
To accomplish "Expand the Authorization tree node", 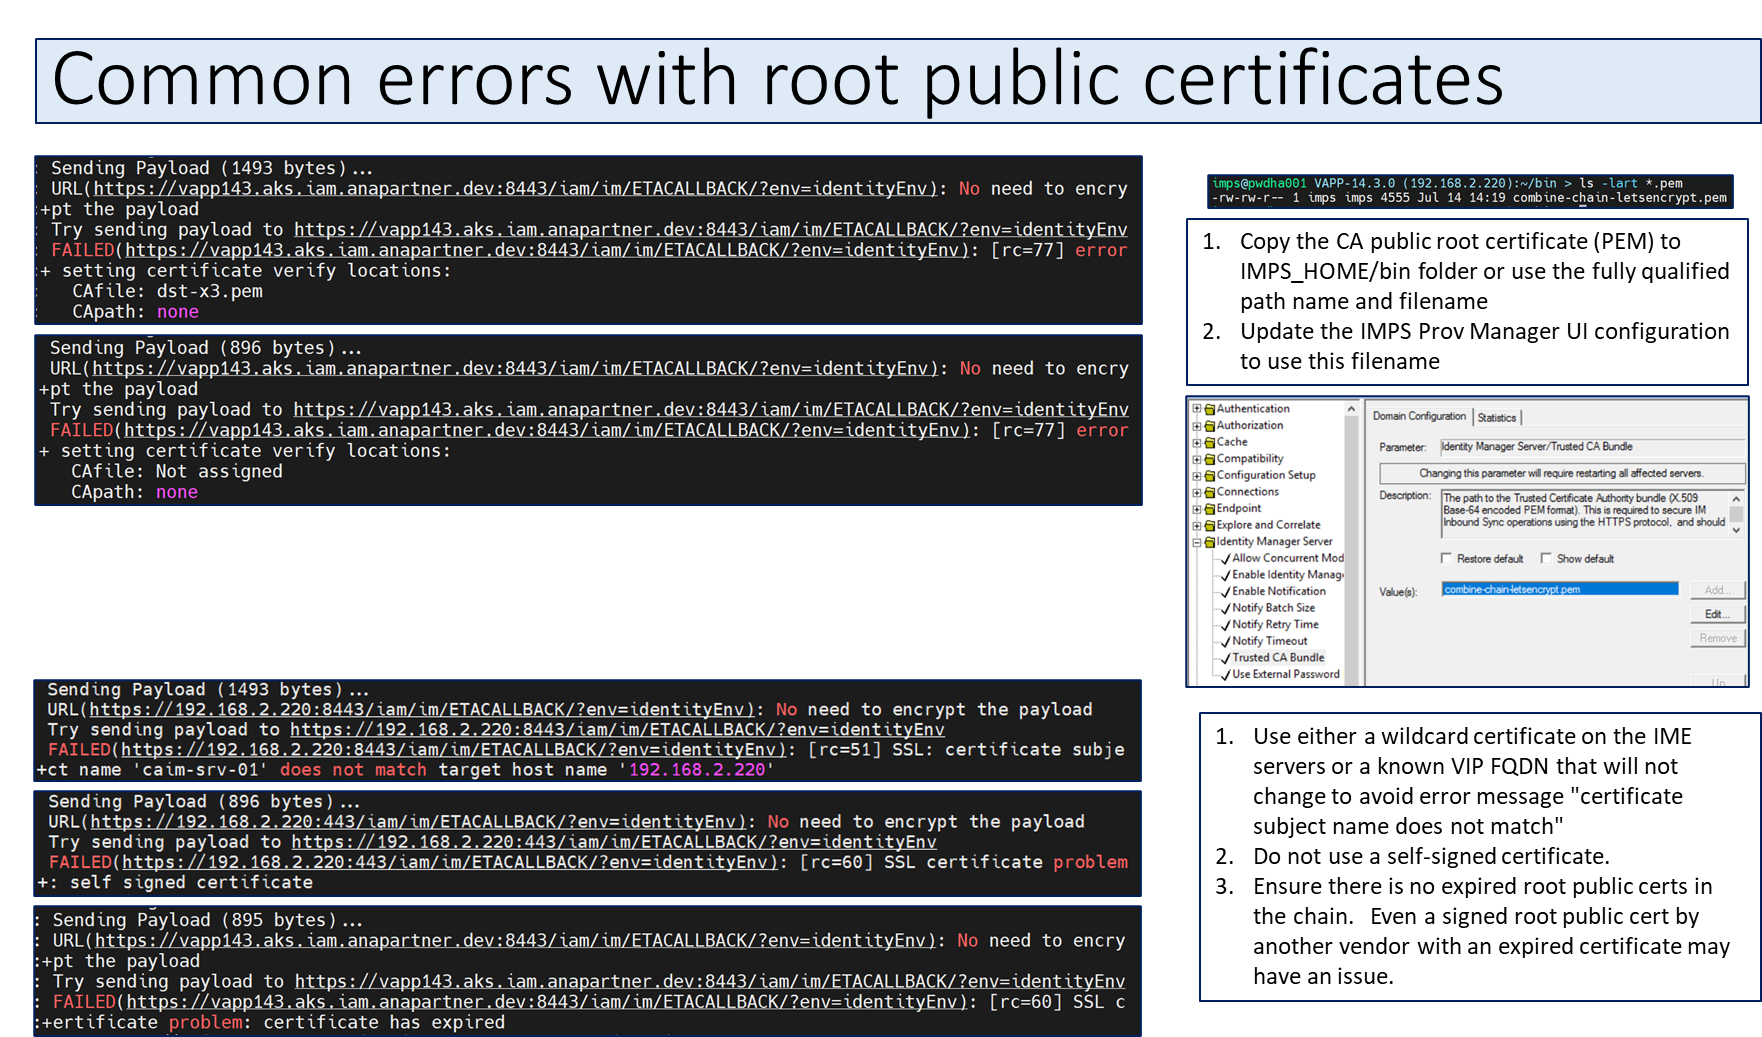I will coord(1197,426).
